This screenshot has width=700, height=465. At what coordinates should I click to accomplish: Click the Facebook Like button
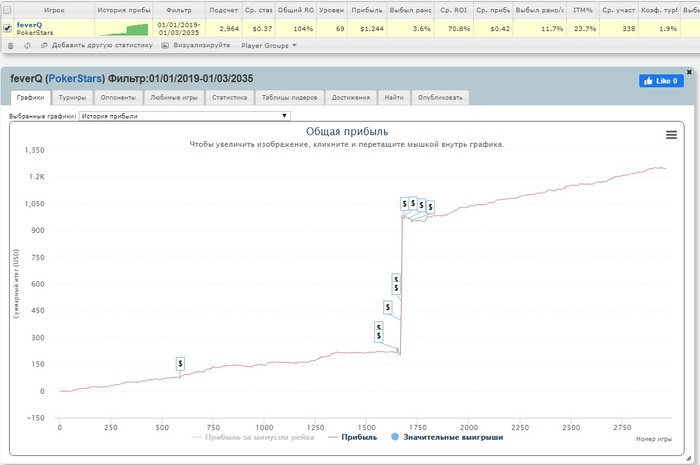point(661,81)
